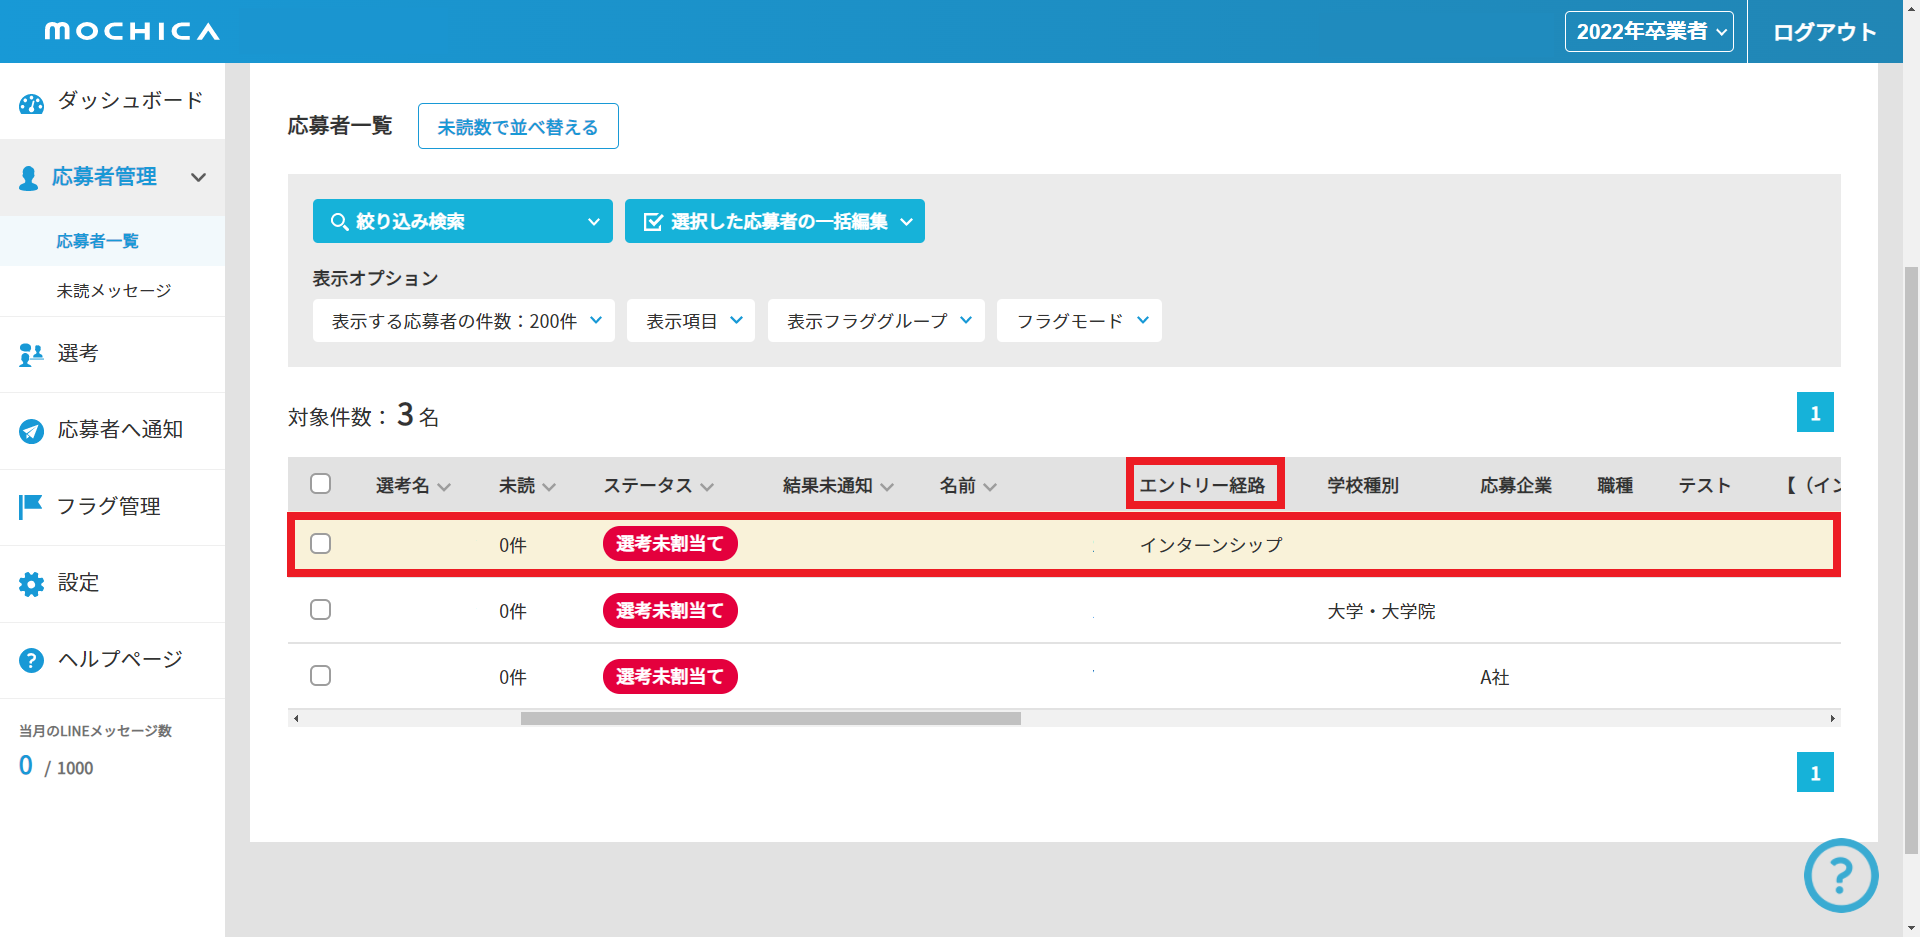Click the paper plane notification icon

click(x=31, y=431)
